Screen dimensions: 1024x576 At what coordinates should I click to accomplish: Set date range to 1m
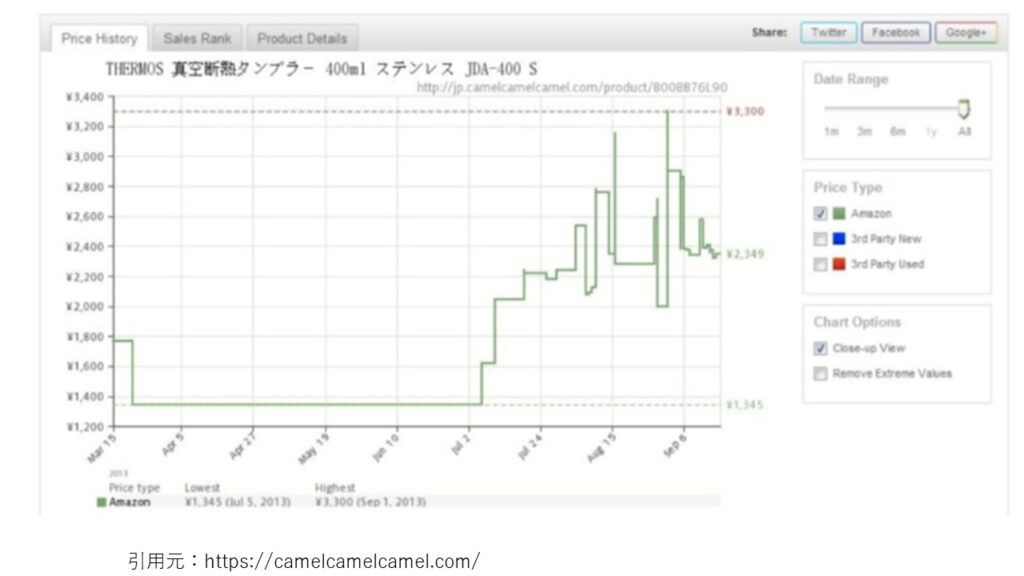(831, 132)
